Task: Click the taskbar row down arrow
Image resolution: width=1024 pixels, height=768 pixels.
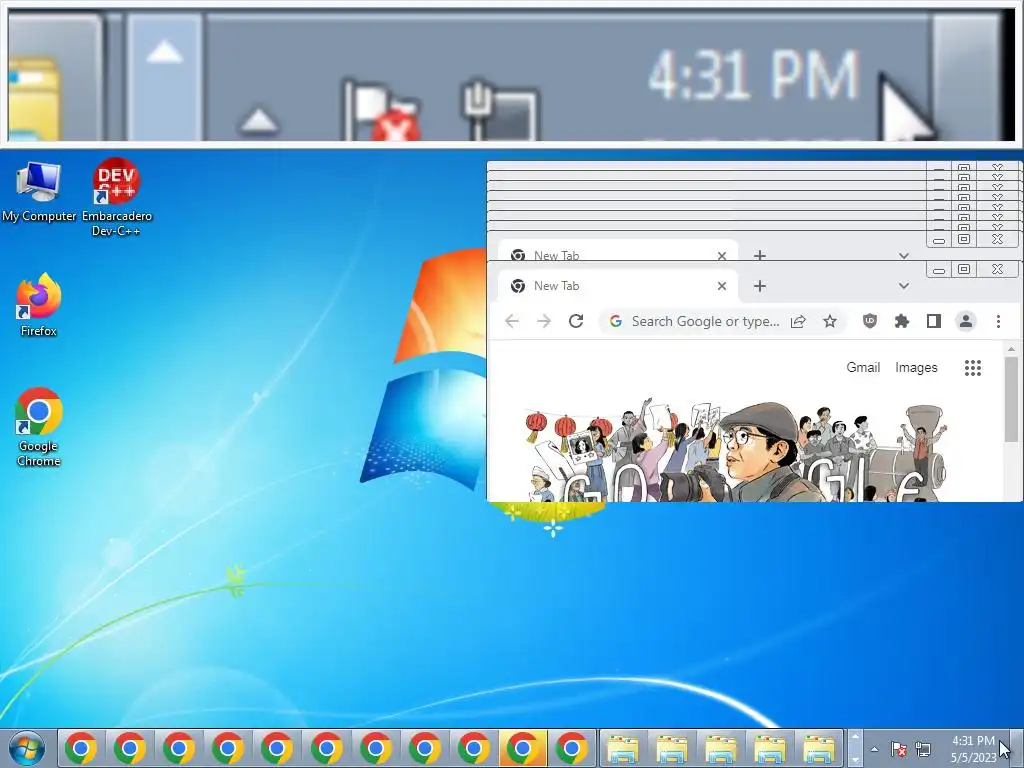Action: 854,758
